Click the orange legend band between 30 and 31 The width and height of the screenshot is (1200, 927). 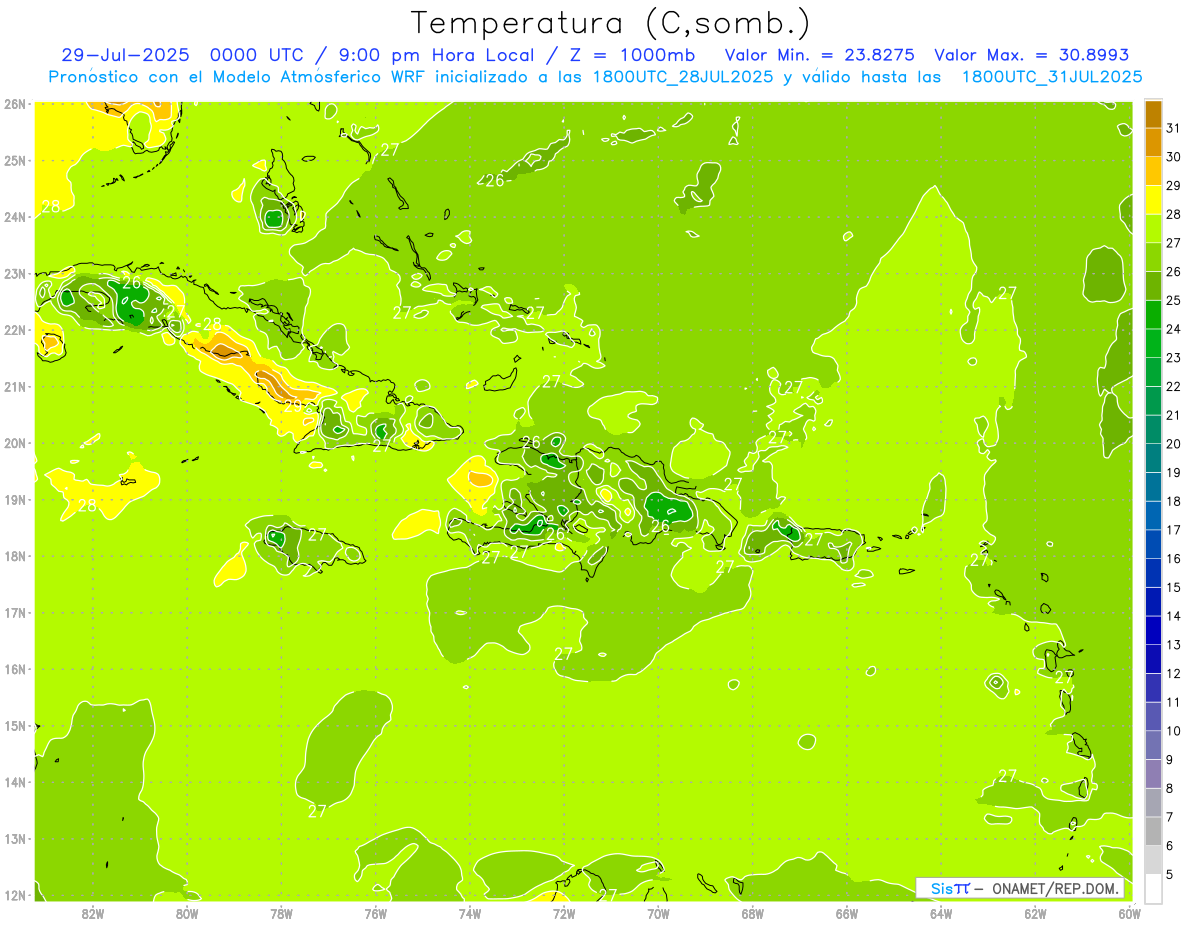tap(1153, 142)
